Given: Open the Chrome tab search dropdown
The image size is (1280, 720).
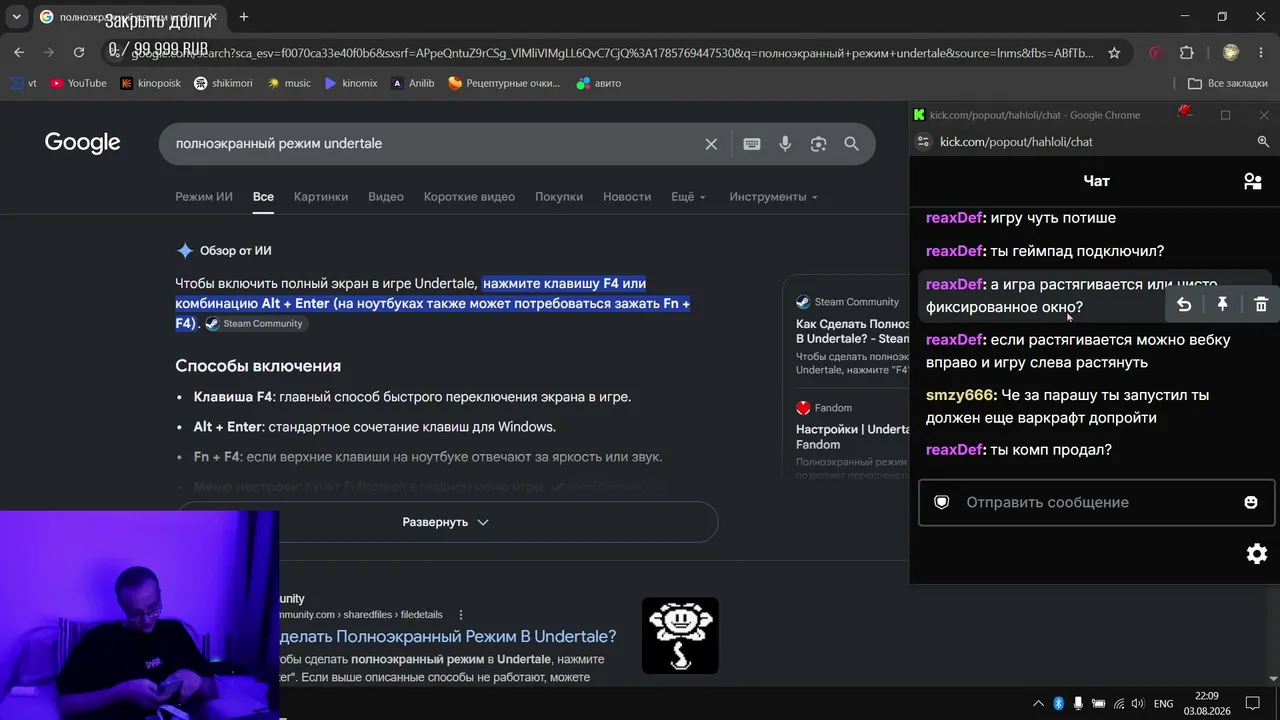Looking at the screenshot, I should (x=16, y=17).
